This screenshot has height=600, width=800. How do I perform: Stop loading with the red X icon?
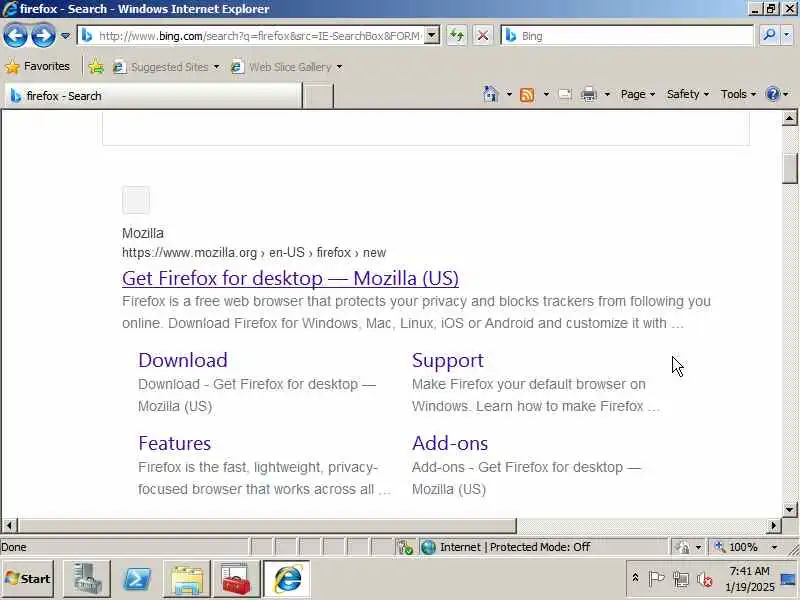click(482, 36)
